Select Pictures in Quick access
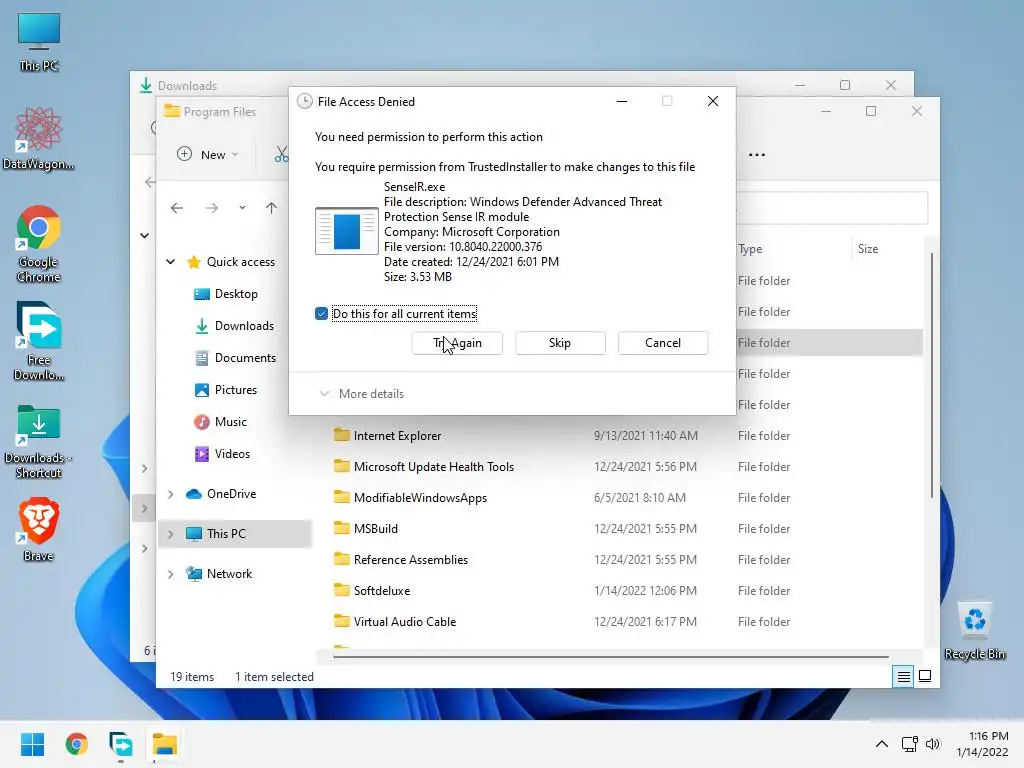Image resolution: width=1024 pixels, height=768 pixels. tap(226, 390)
